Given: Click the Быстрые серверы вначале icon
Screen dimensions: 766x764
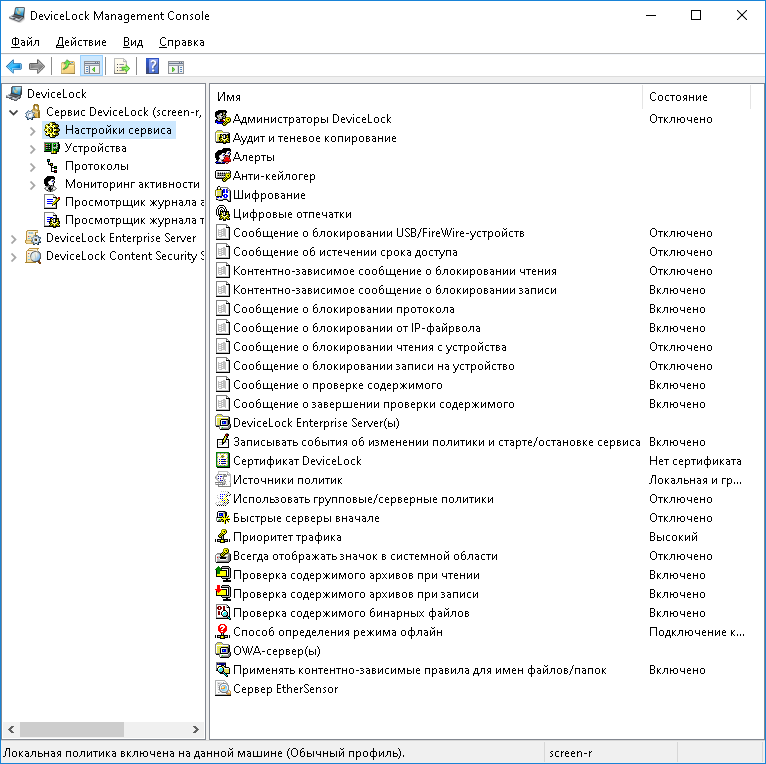Looking at the screenshot, I should click(x=223, y=517).
